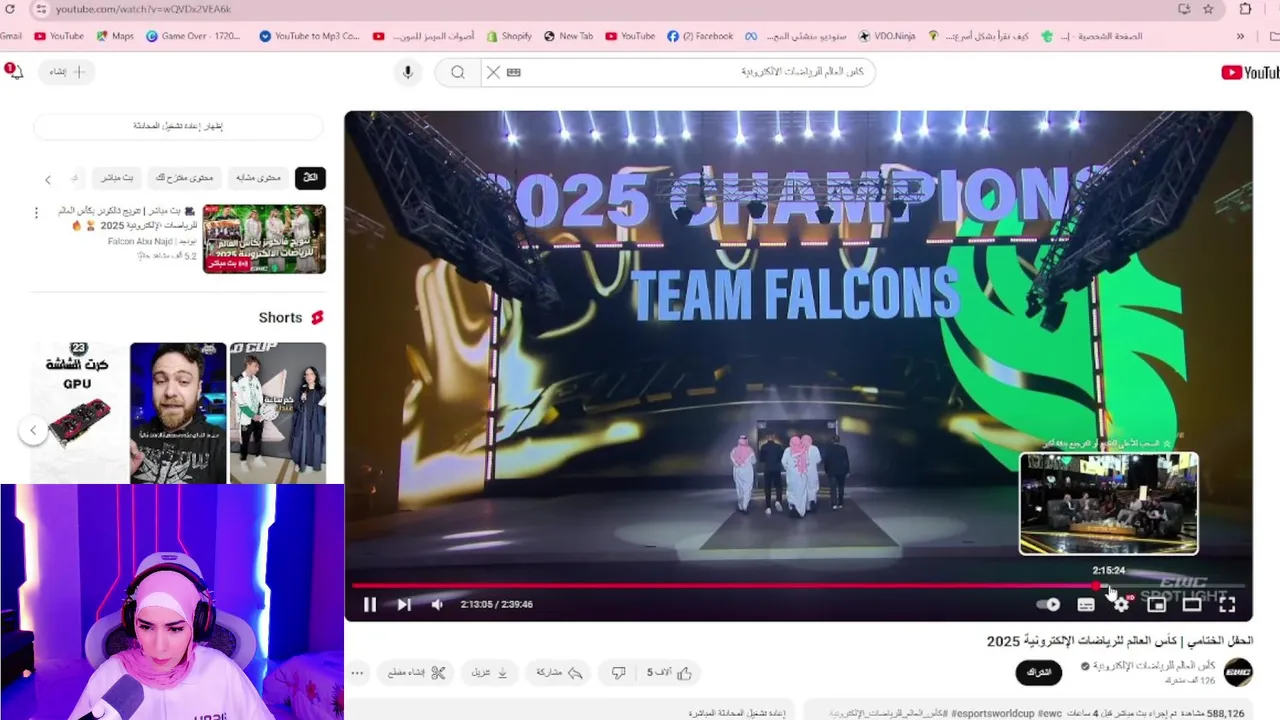This screenshot has width=1280, height=720.
Task: Go to previous Shorts with the arrow
Action: (33, 431)
